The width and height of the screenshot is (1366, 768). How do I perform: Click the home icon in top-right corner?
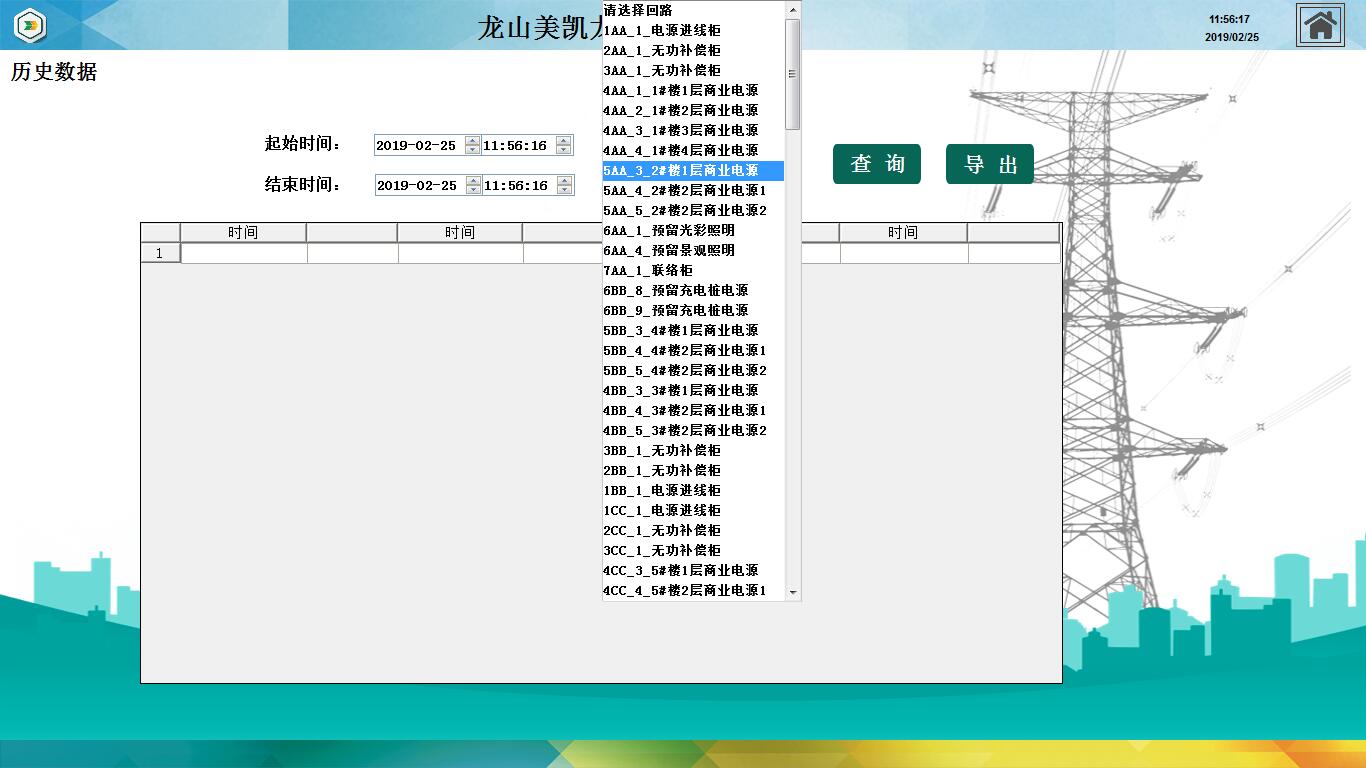(x=1320, y=25)
